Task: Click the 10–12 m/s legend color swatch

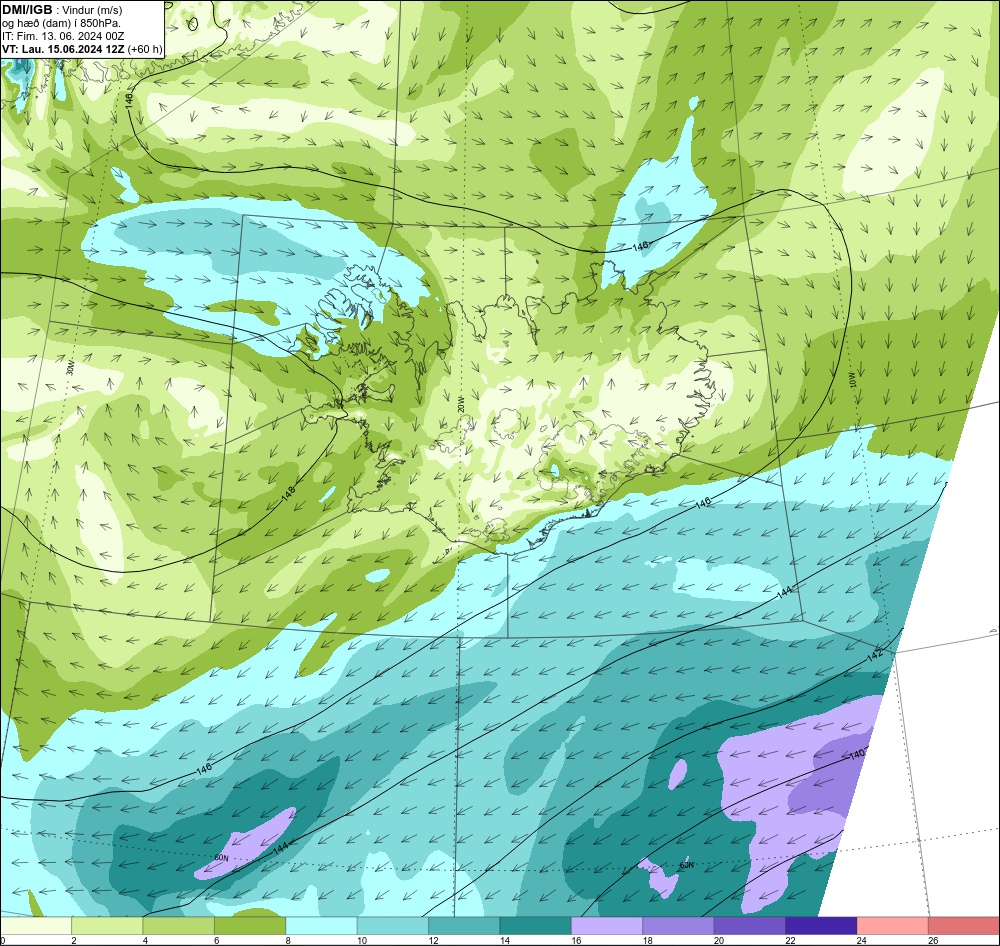Action: 393,926
